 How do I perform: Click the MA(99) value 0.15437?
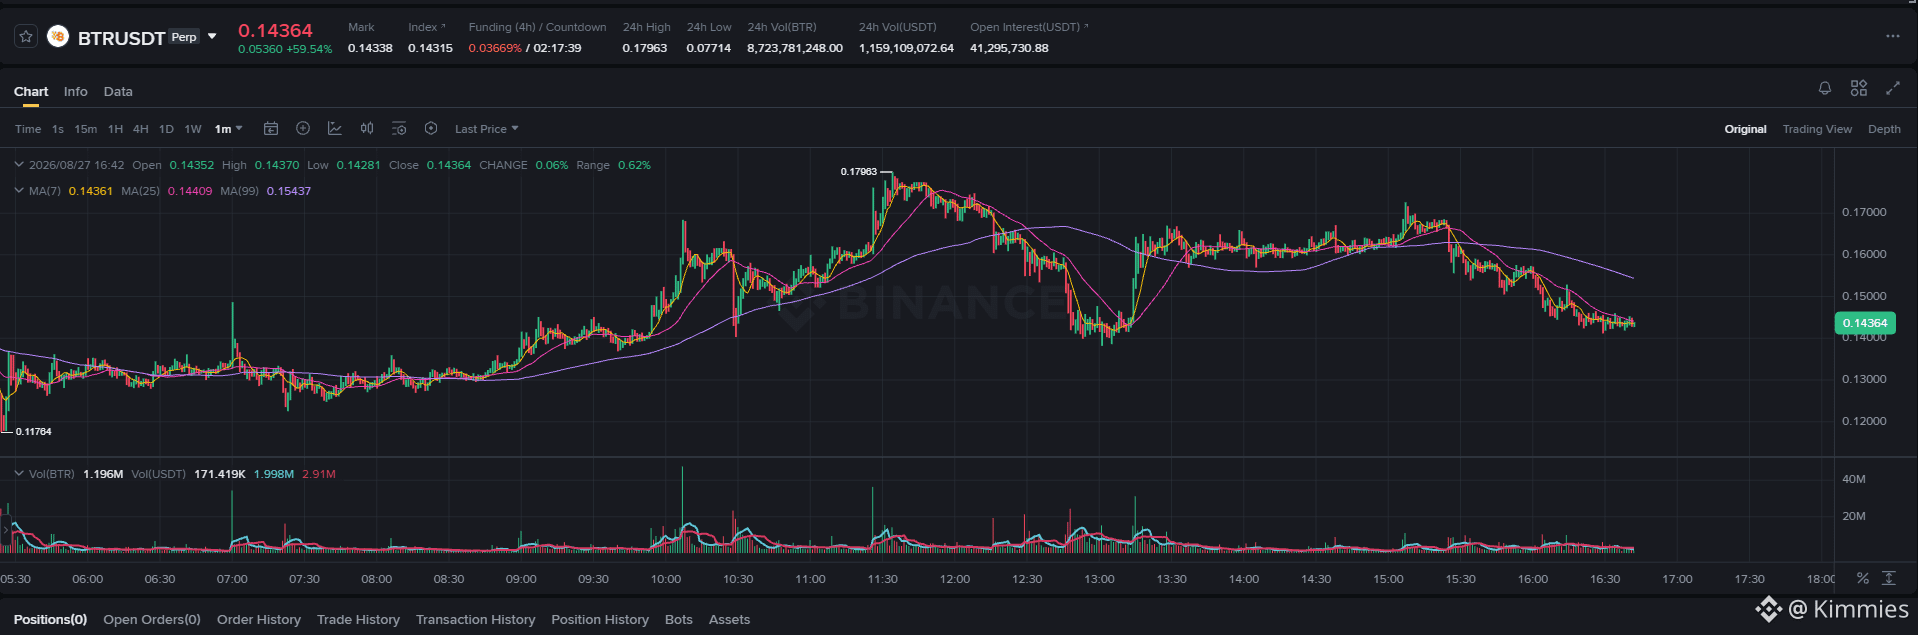pos(289,191)
